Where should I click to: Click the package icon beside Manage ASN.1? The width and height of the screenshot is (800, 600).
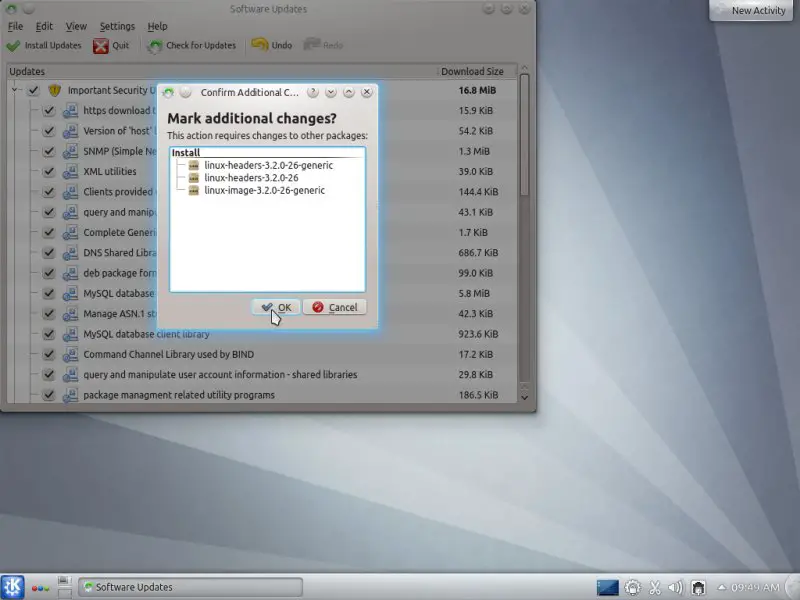pyautogui.click(x=70, y=314)
